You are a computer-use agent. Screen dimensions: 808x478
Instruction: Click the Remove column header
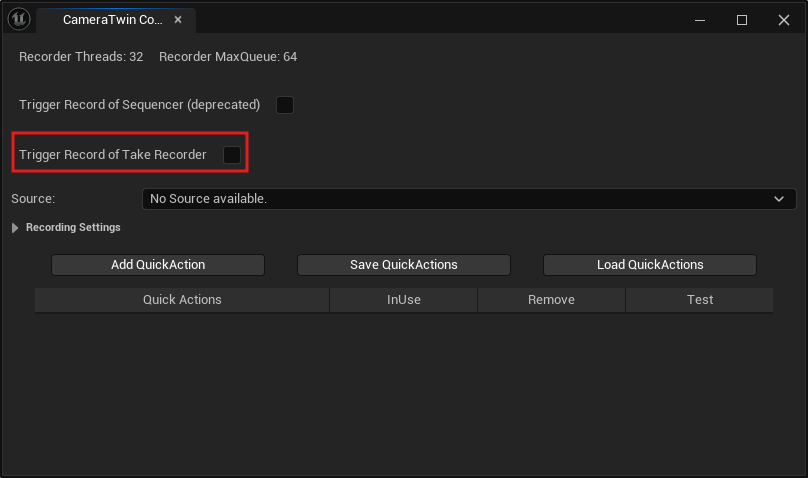[x=551, y=300]
